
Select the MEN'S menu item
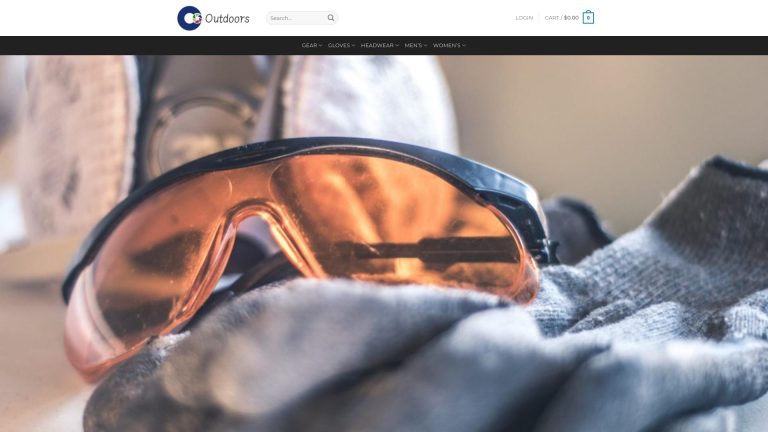point(413,45)
